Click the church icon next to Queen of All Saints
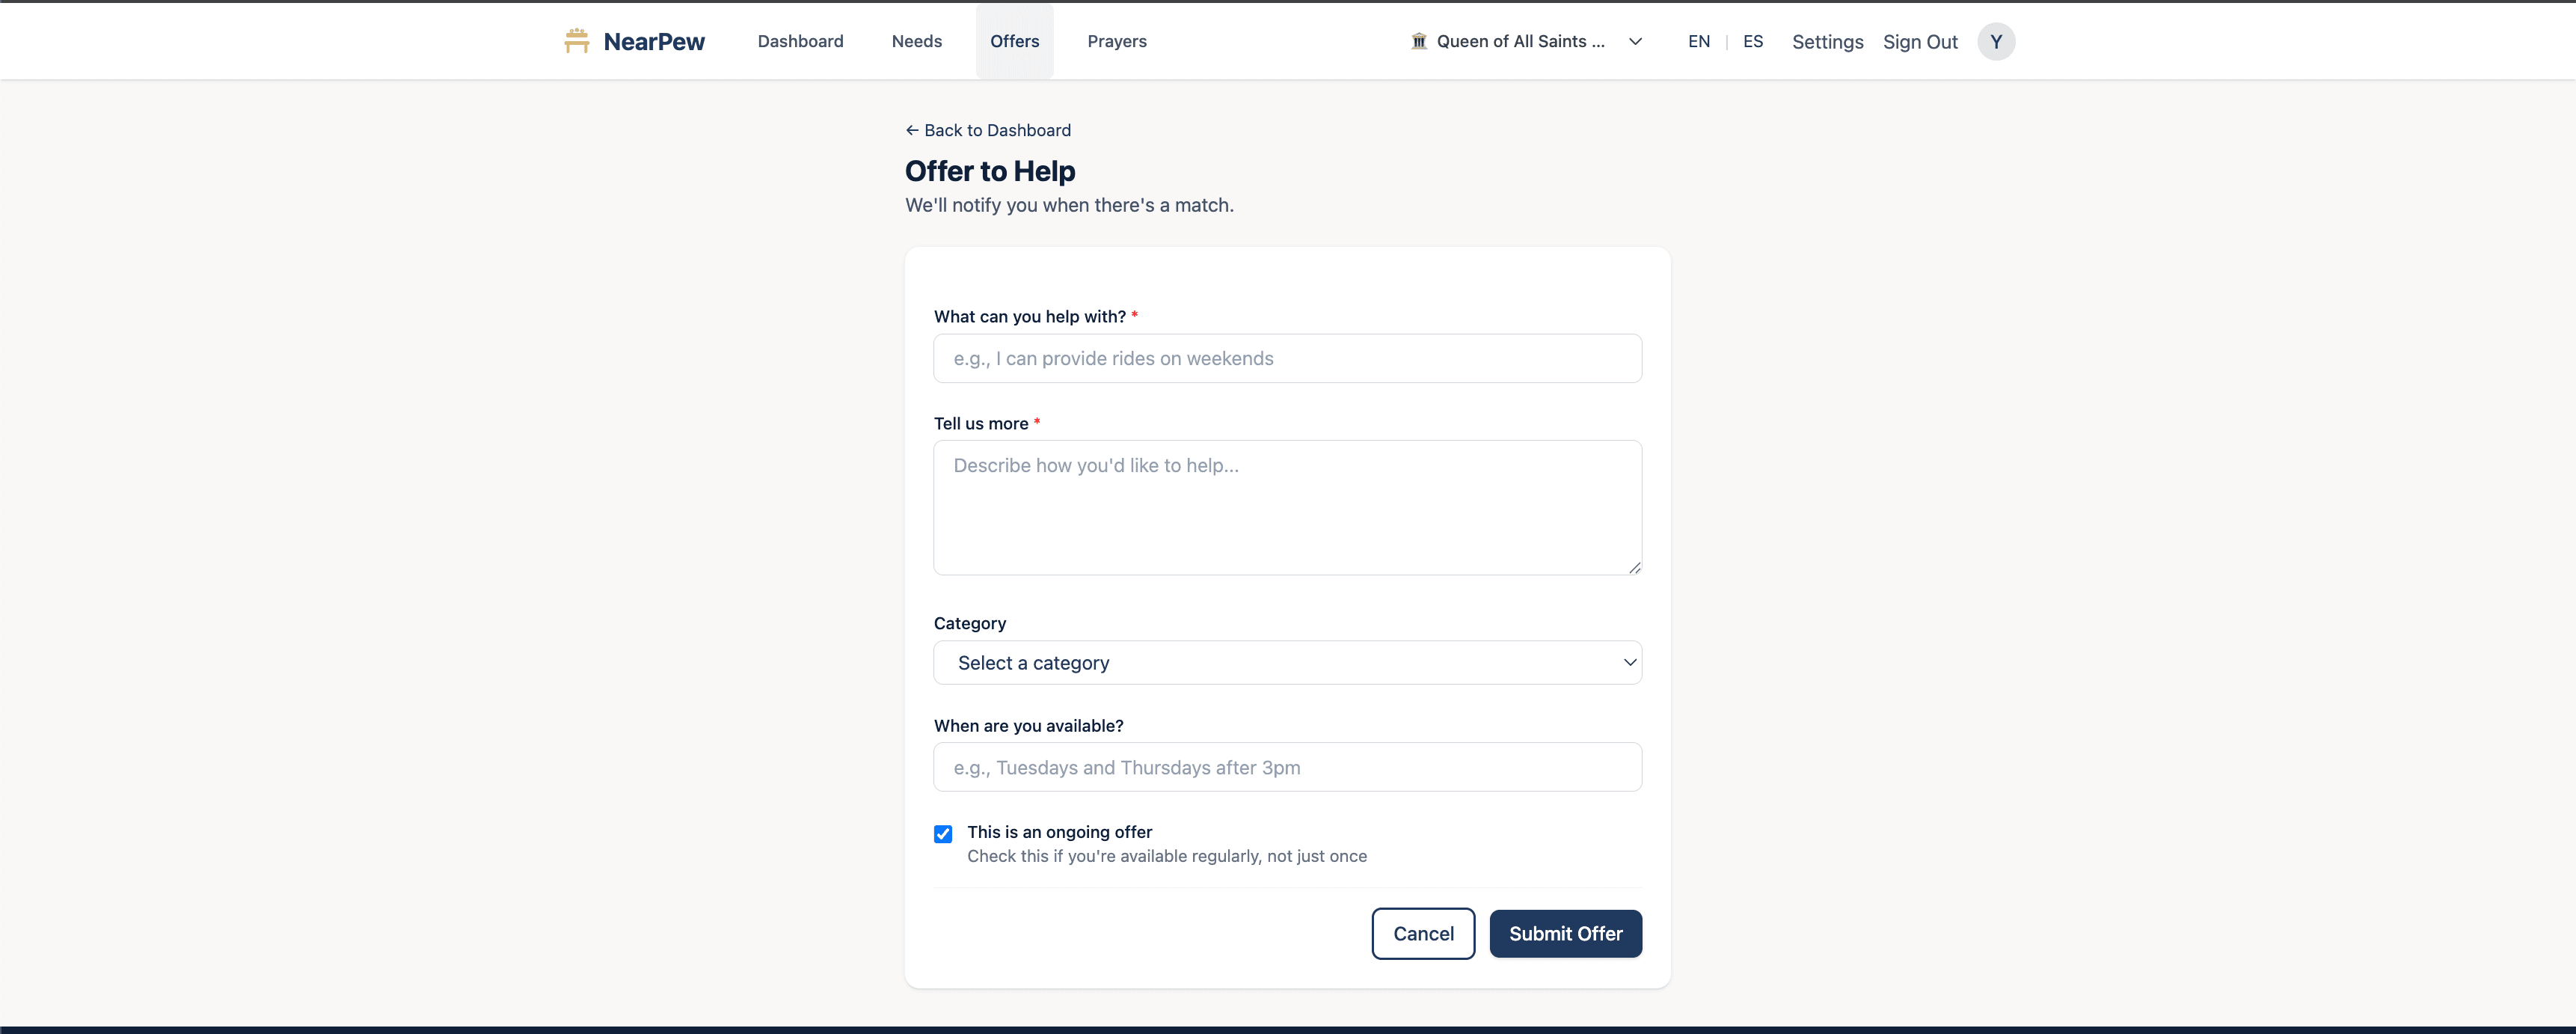 click(1419, 41)
